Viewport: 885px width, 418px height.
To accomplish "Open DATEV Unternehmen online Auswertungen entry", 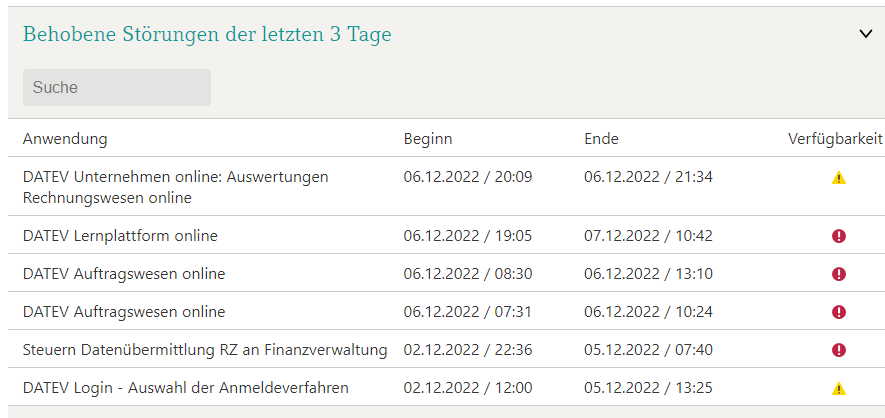I will pyautogui.click(x=176, y=187).
